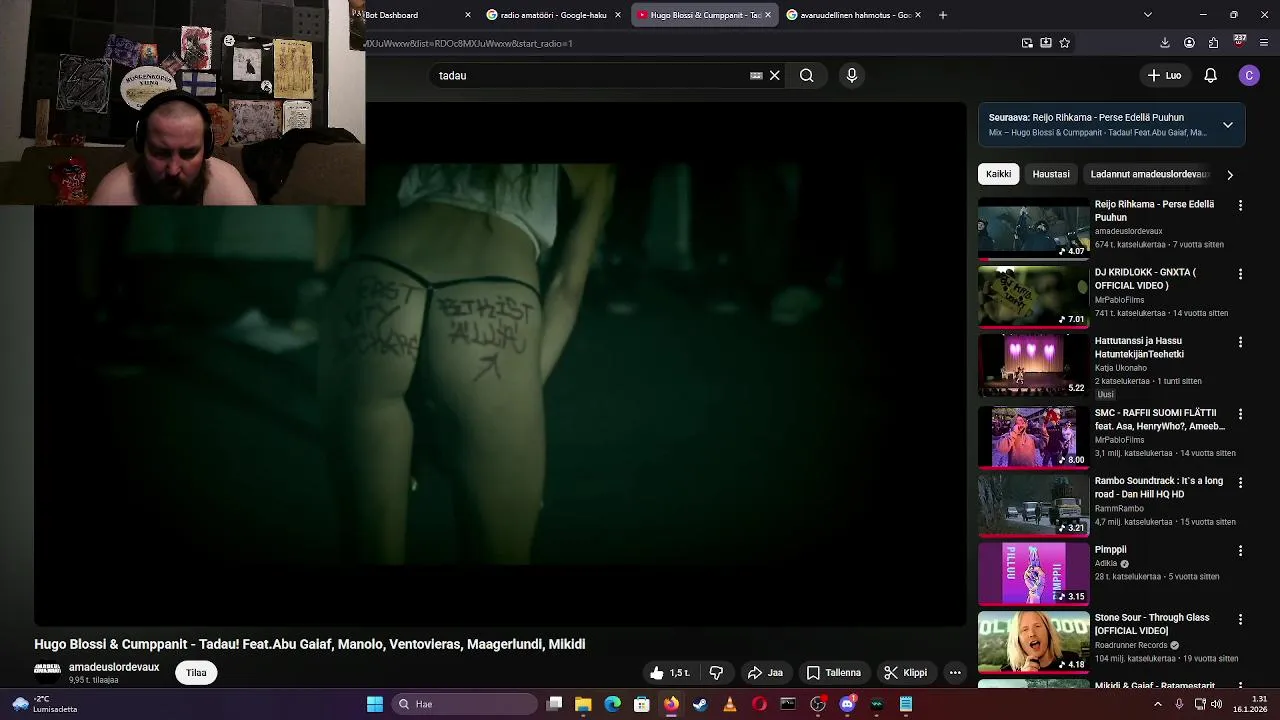Open Reijo Rihkama Perse Edellä Puuhun thumbnail

(1033, 228)
